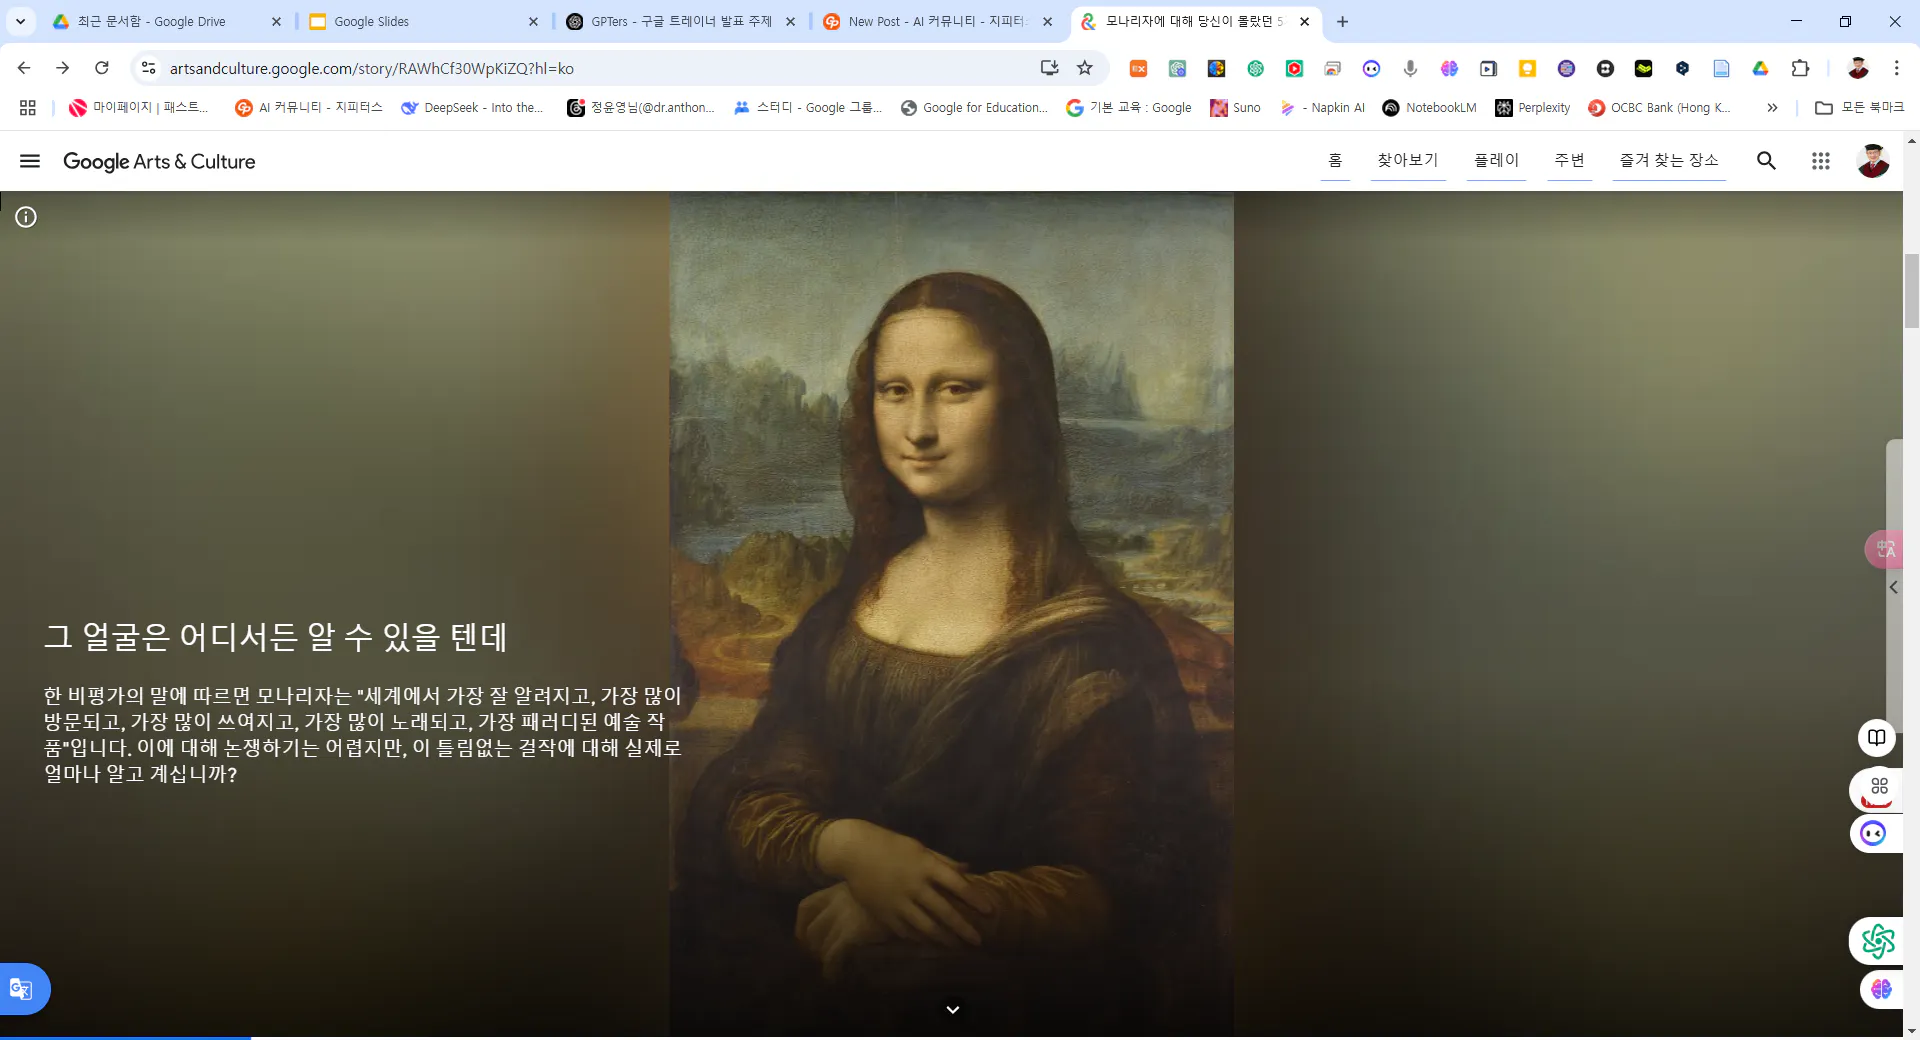Open the Perplexity bookmark
Image resolution: width=1920 pixels, height=1040 pixels.
[x=1533, y=107]
